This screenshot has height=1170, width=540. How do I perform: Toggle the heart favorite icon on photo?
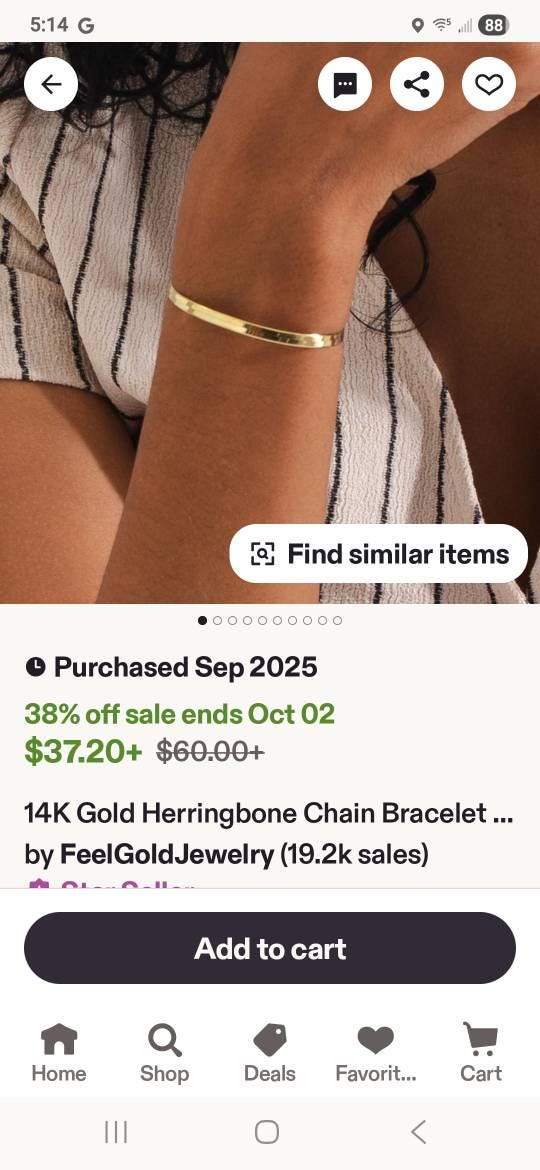pyautogui.click(x=489, y=84)
